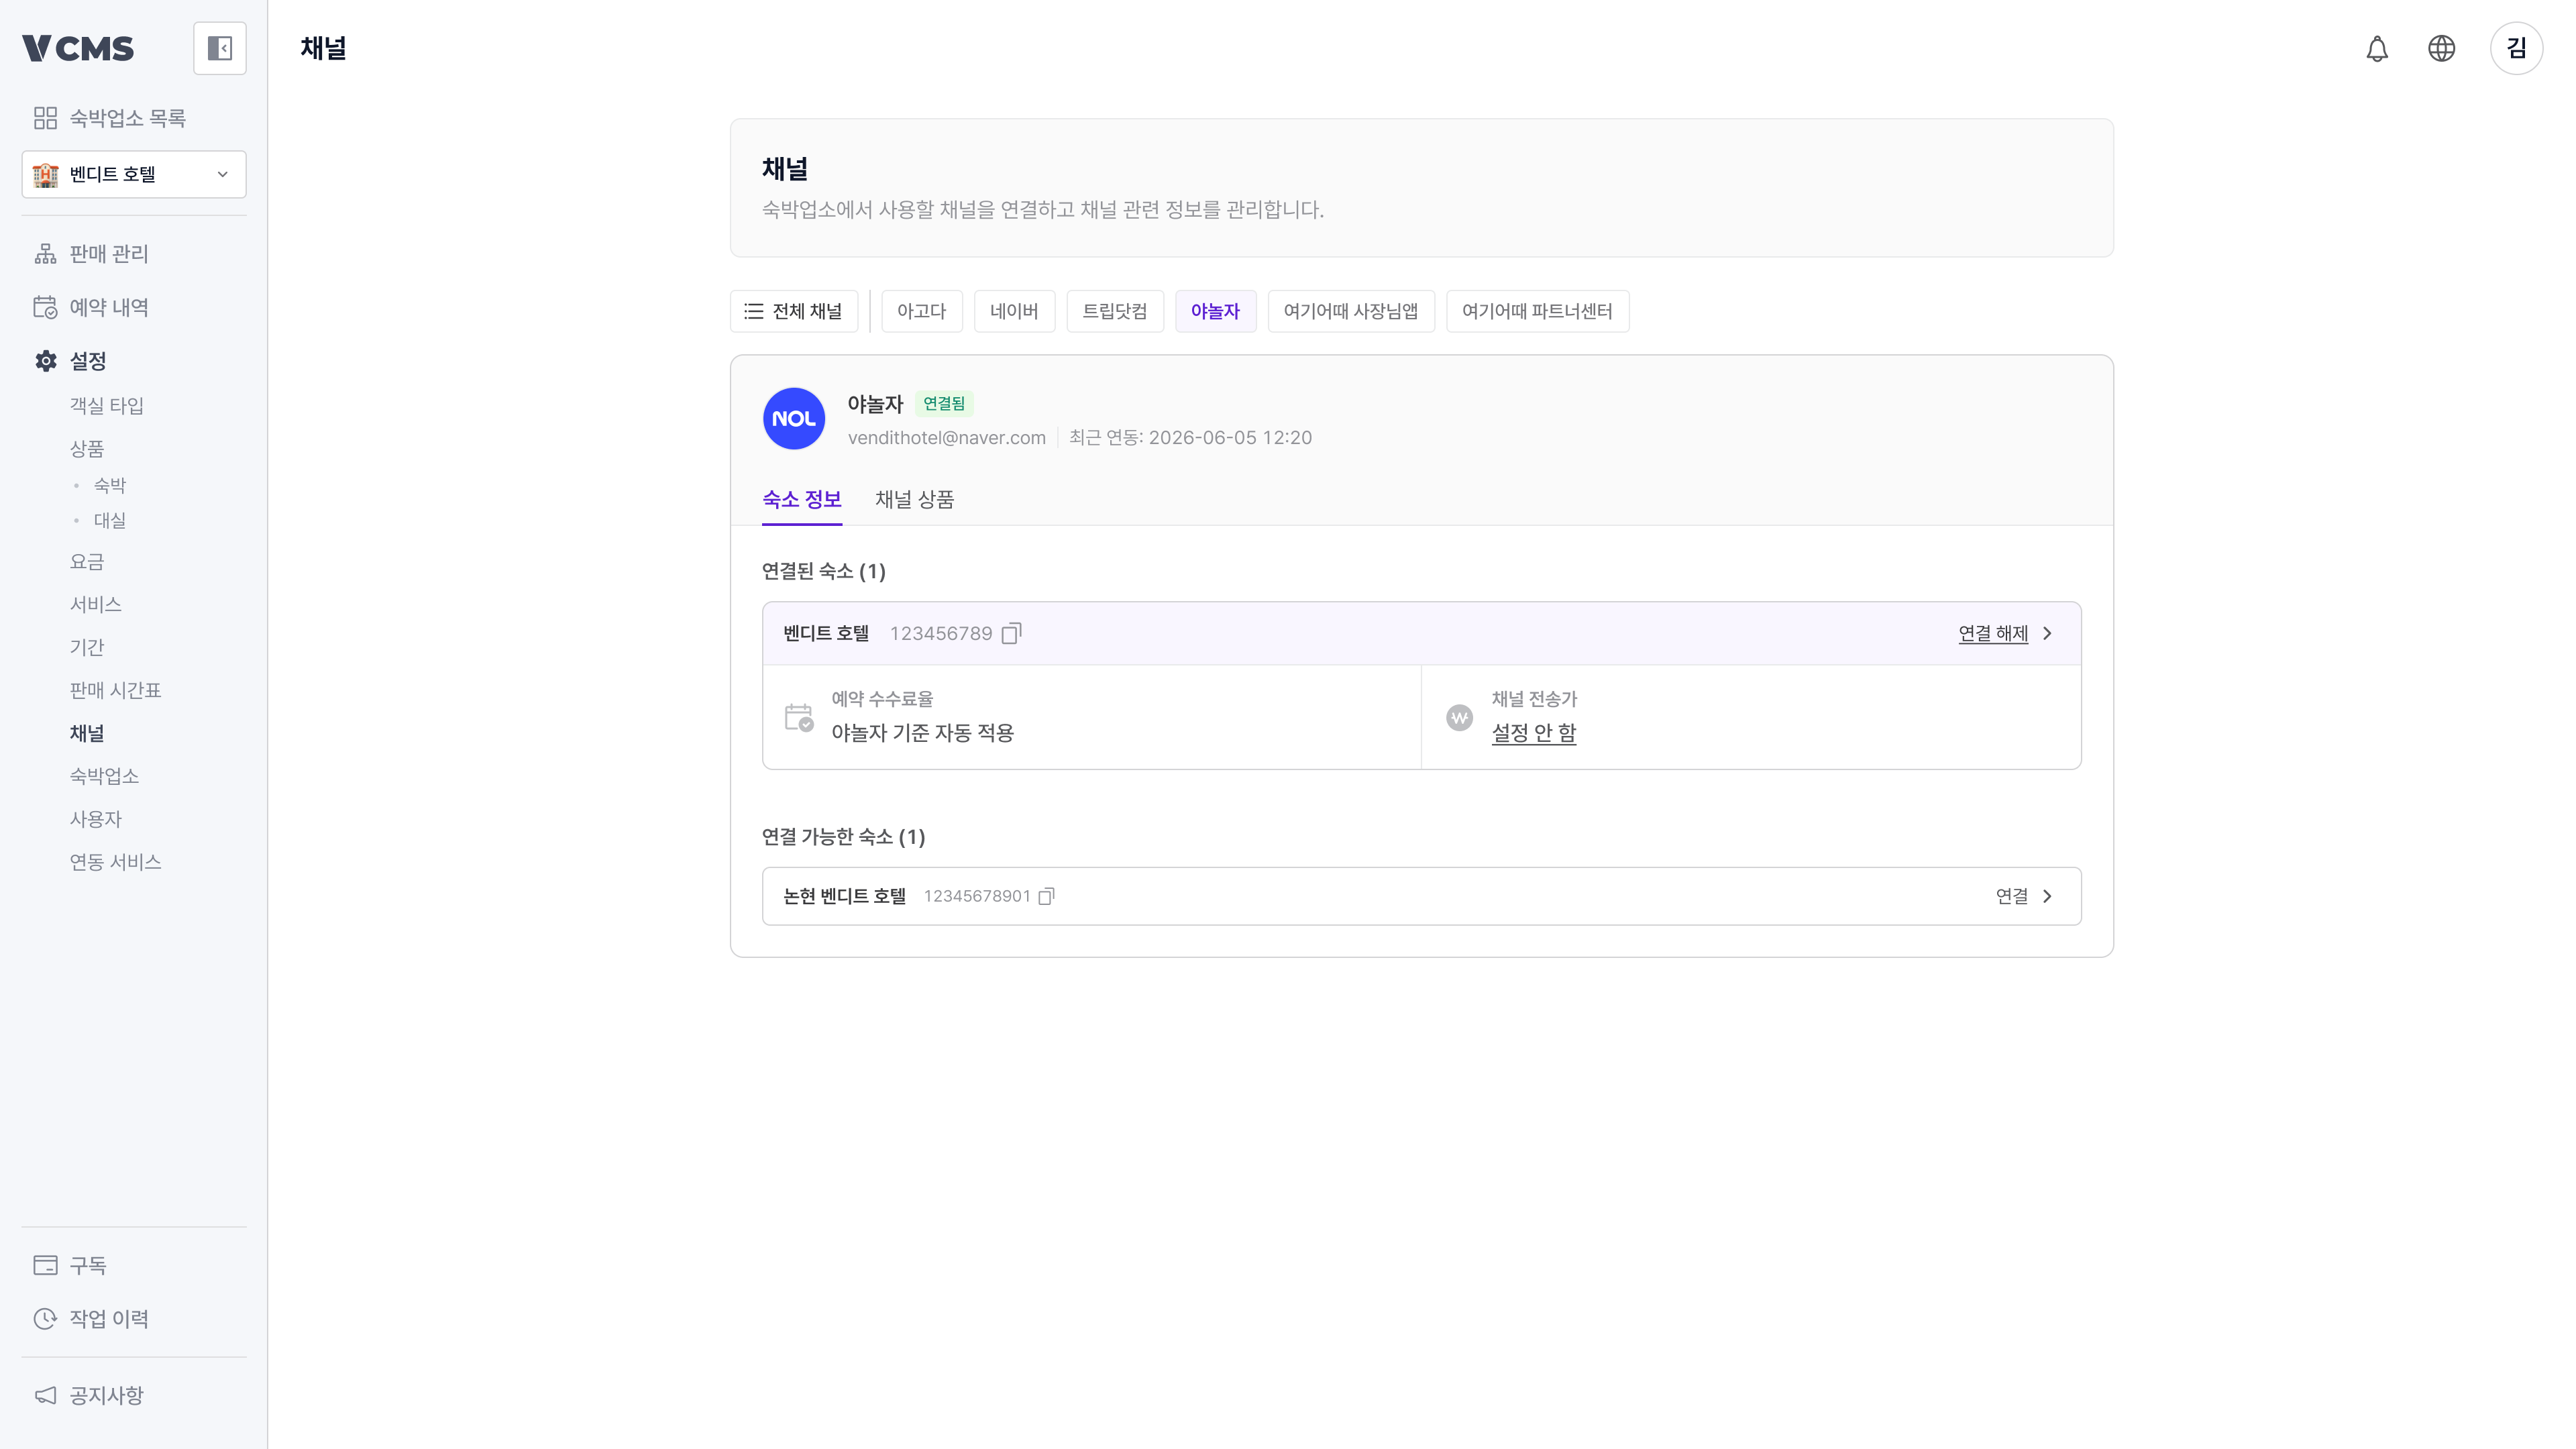The height and width of the screenshot is (1449, 2576).
Task: Click the 공지사항 megaphone icon
Action: [45, 1395]
